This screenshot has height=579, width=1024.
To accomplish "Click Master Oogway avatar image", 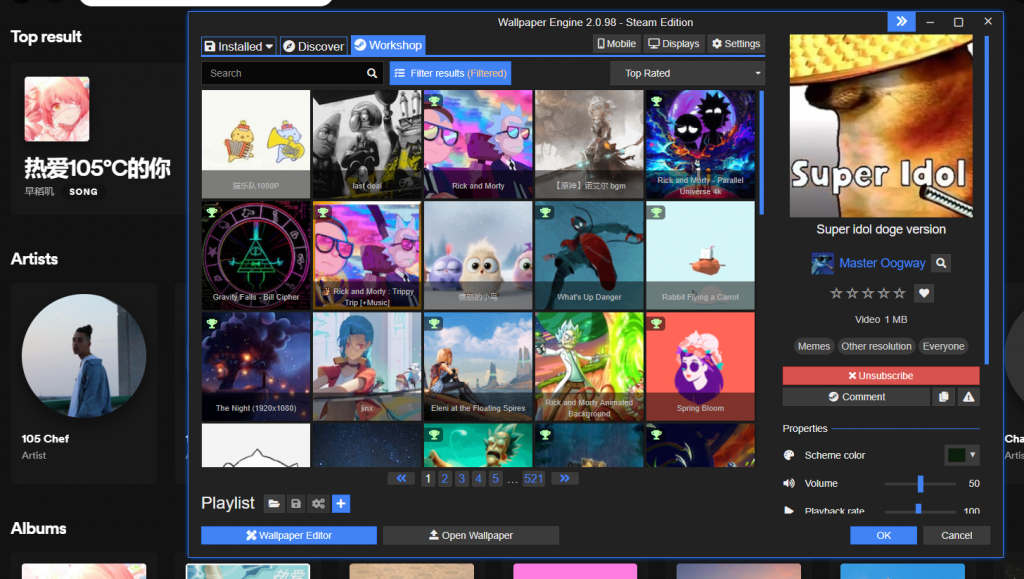I will point(822,263).
